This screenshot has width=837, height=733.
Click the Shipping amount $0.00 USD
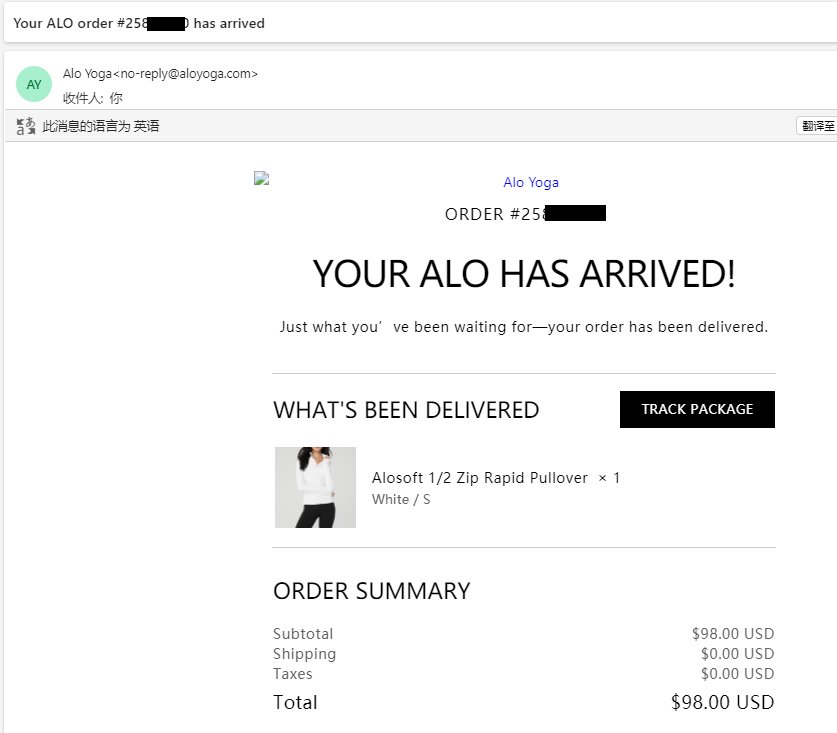[x=737, y=654]
